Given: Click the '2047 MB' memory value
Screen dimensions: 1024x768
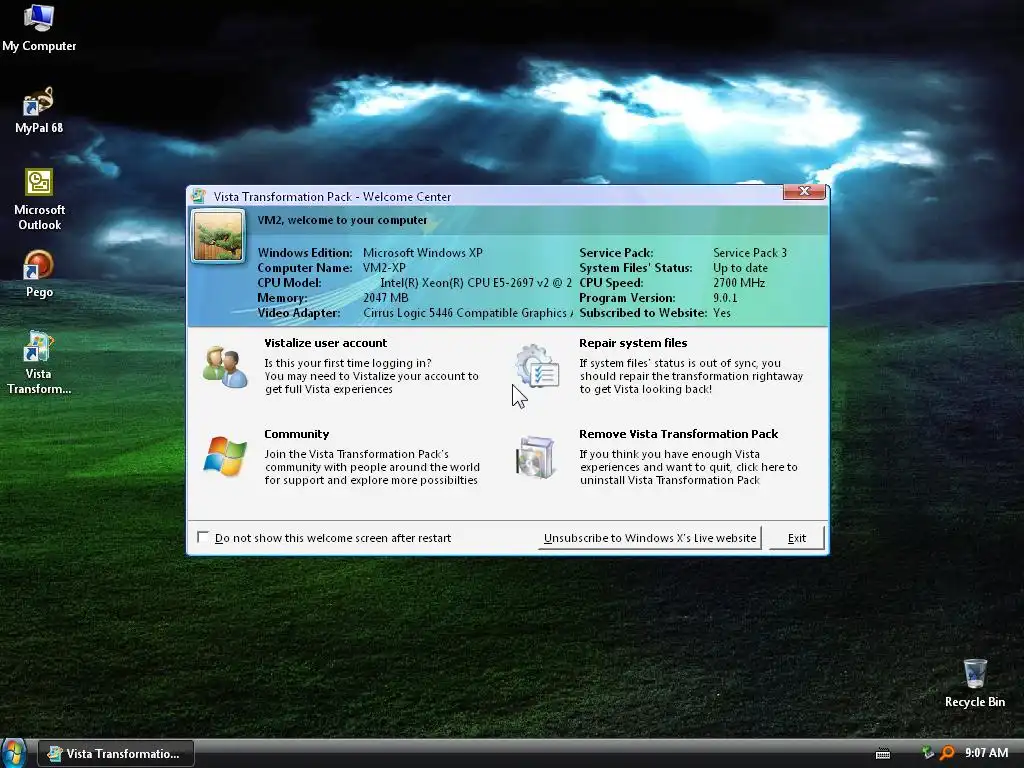Looking at the screenshot, I should 385,298.
